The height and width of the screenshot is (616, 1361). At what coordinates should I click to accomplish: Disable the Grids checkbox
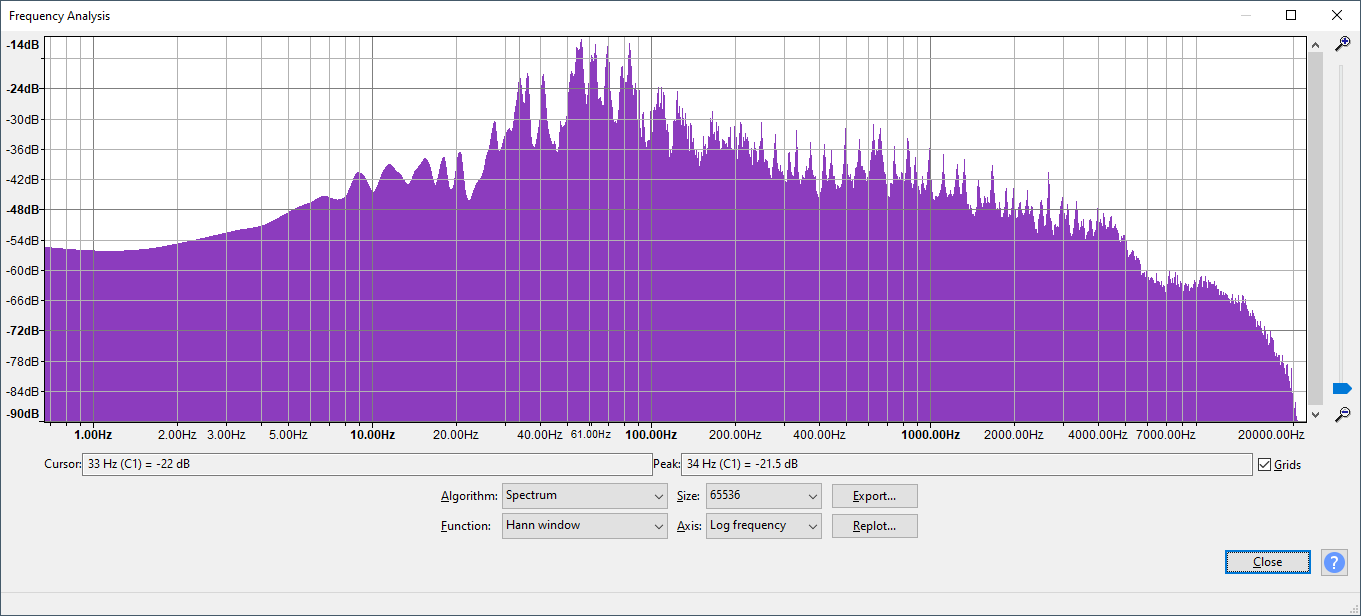pyautogui.click(x=1265, y=465)
